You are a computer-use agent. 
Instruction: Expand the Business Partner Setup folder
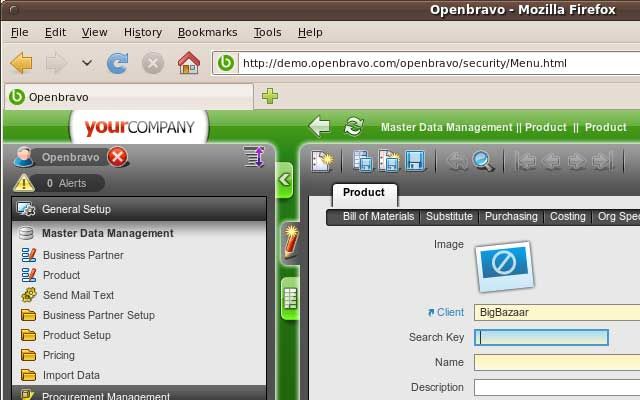pos(99,315)
